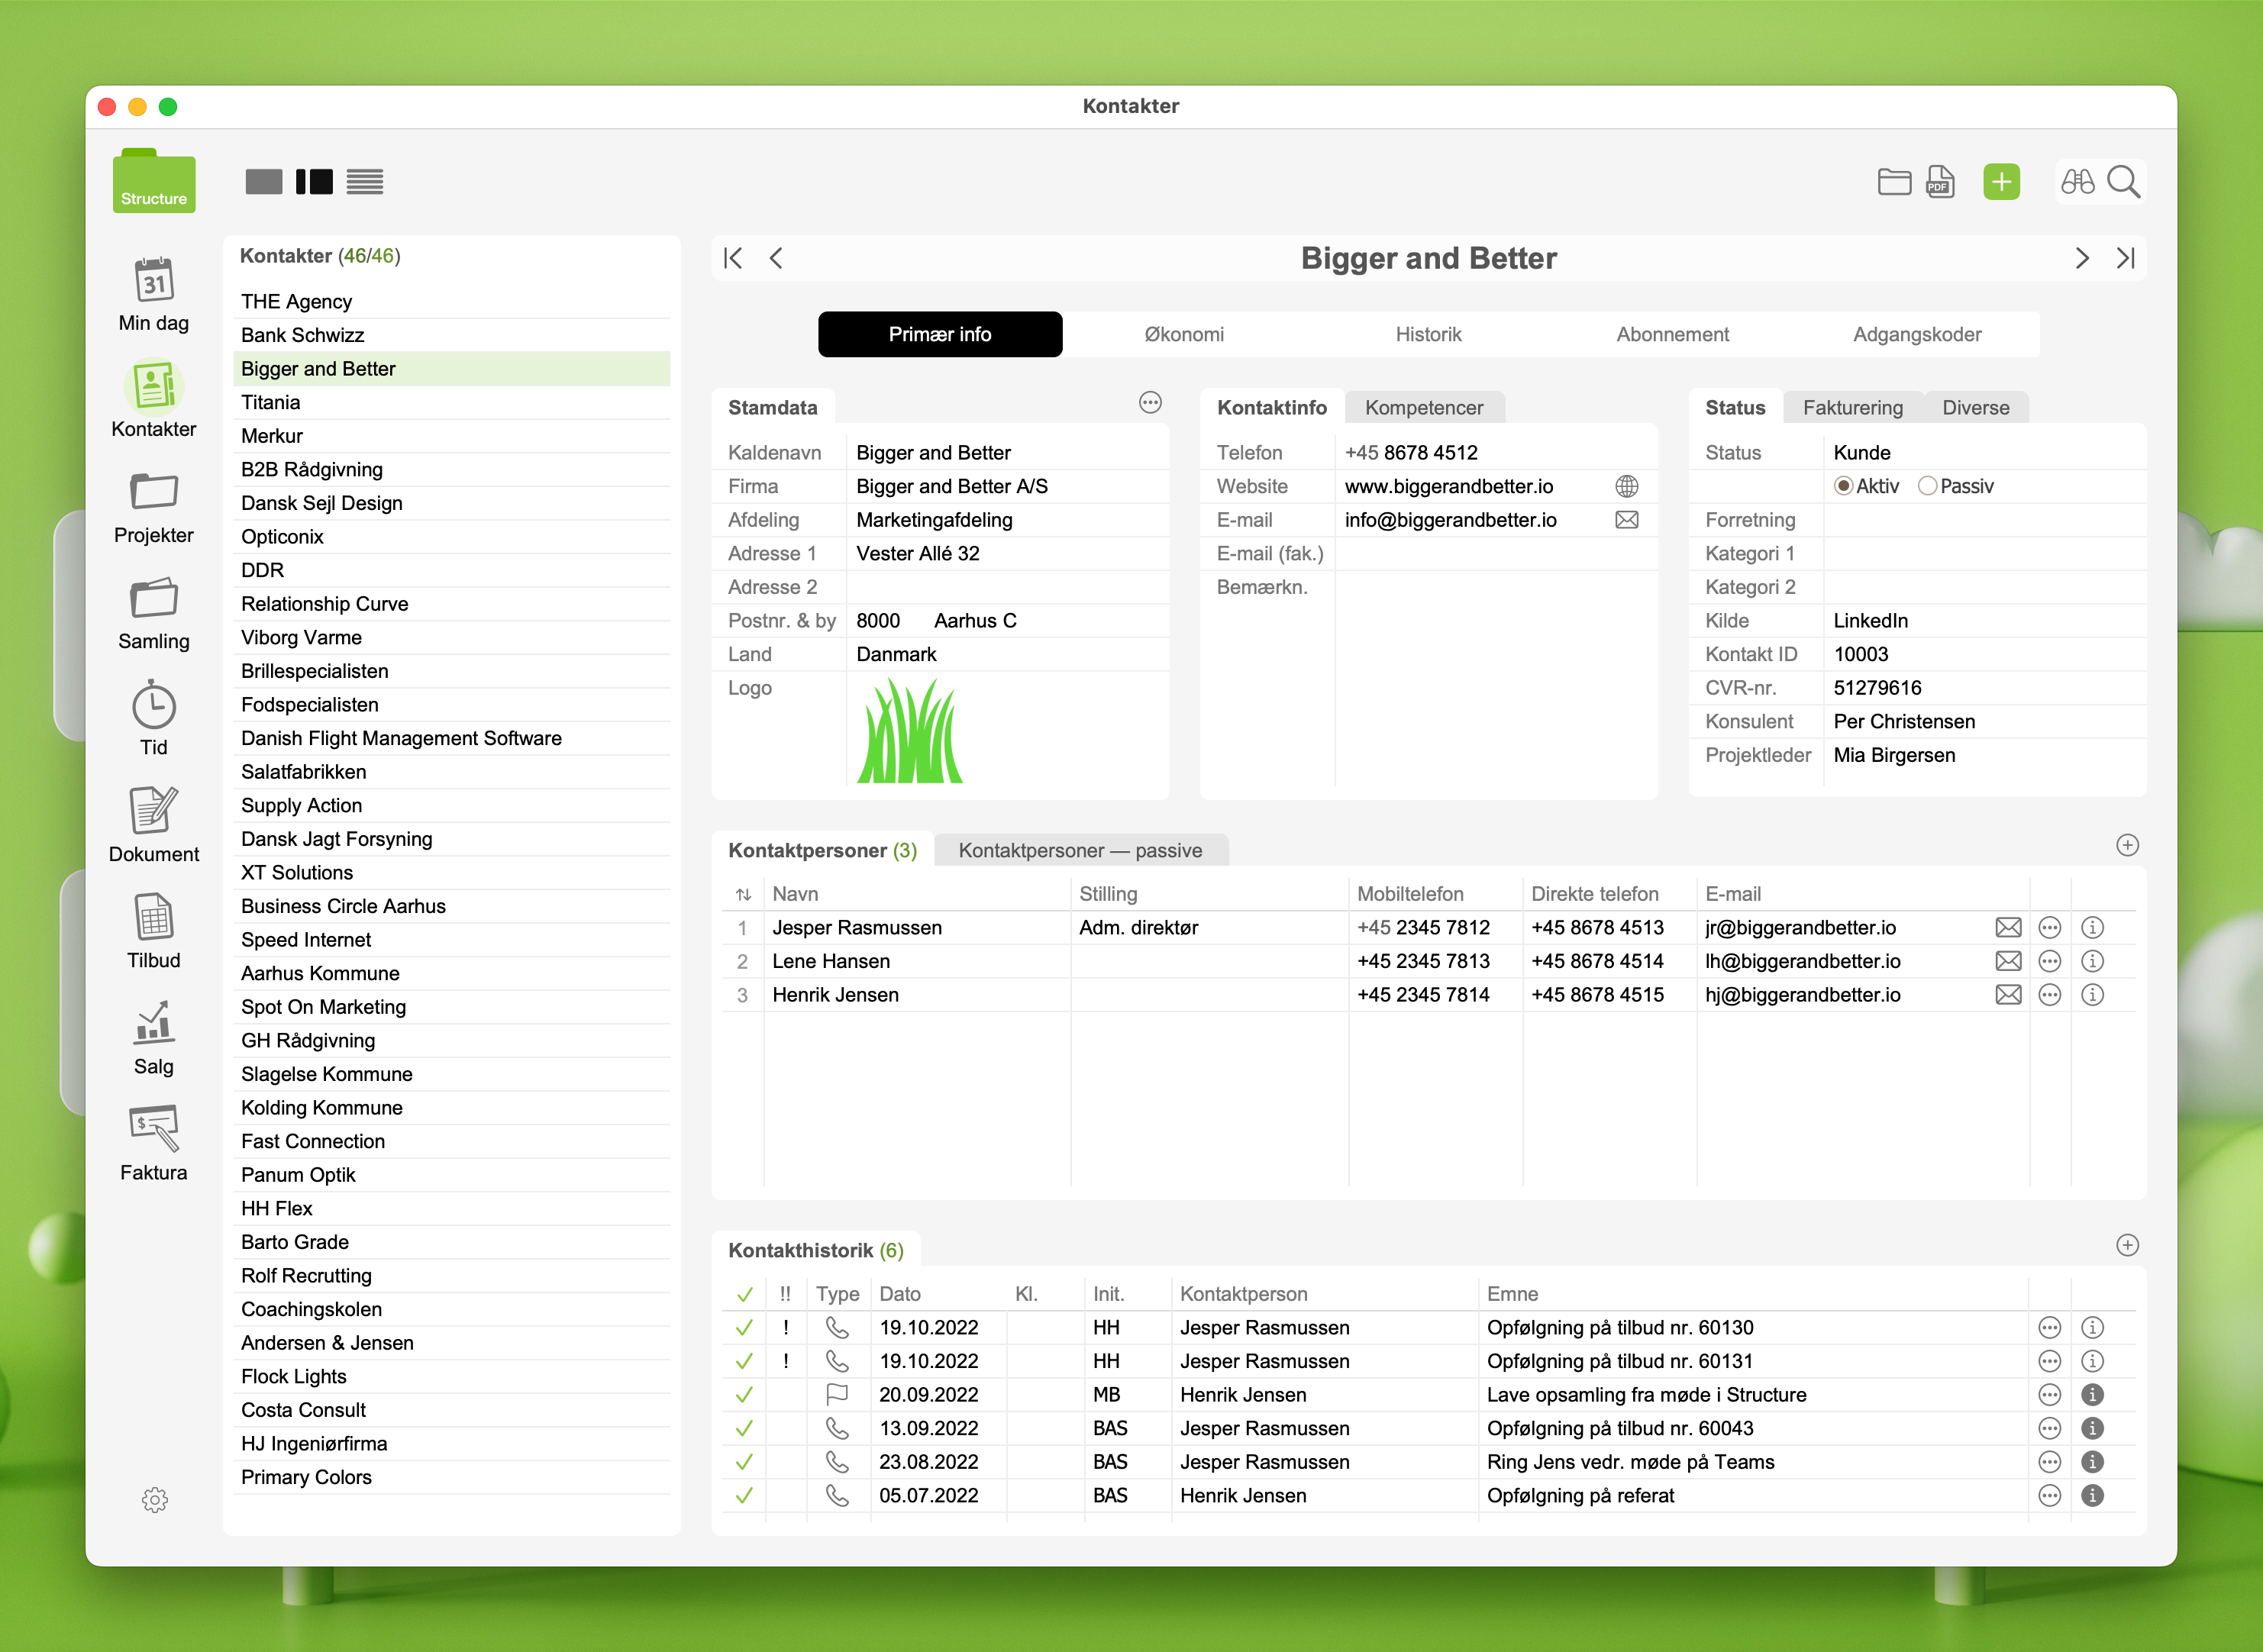Select Titania in contacts list

pyautogui.click(x=271, y=403)
